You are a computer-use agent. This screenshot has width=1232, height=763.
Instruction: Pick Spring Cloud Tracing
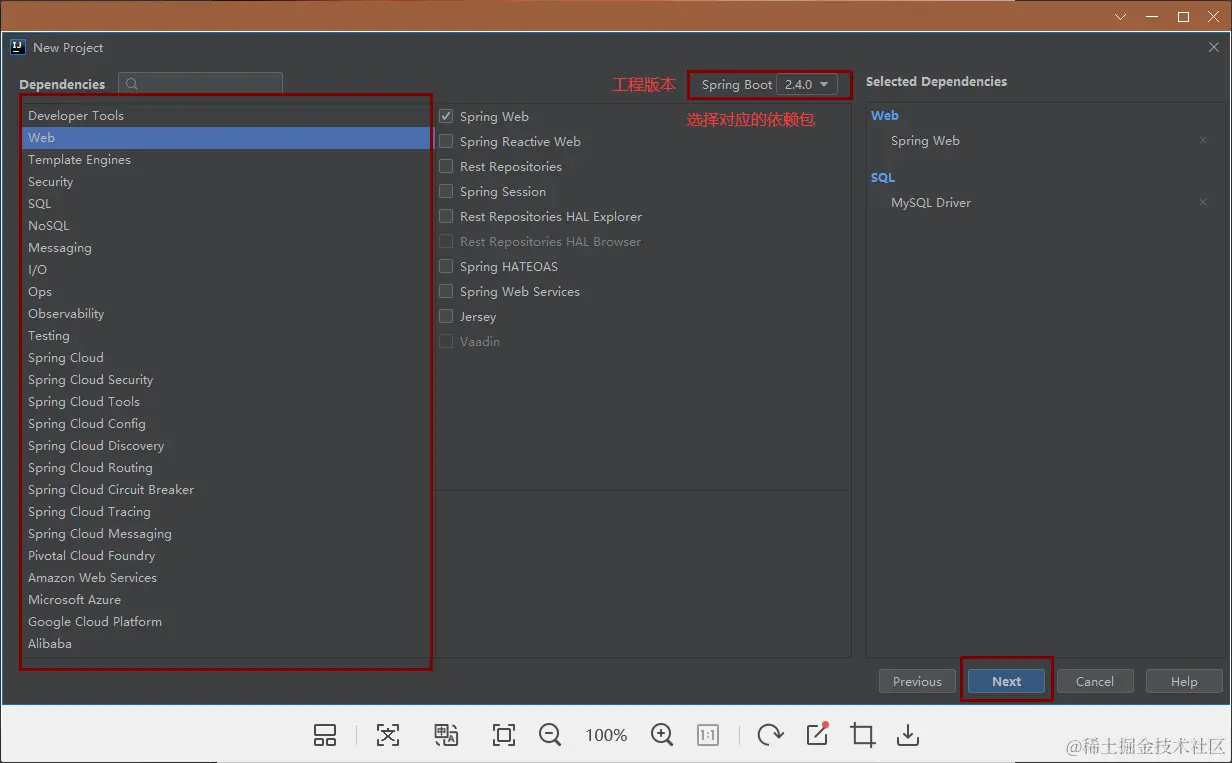[x=226, y=512]
